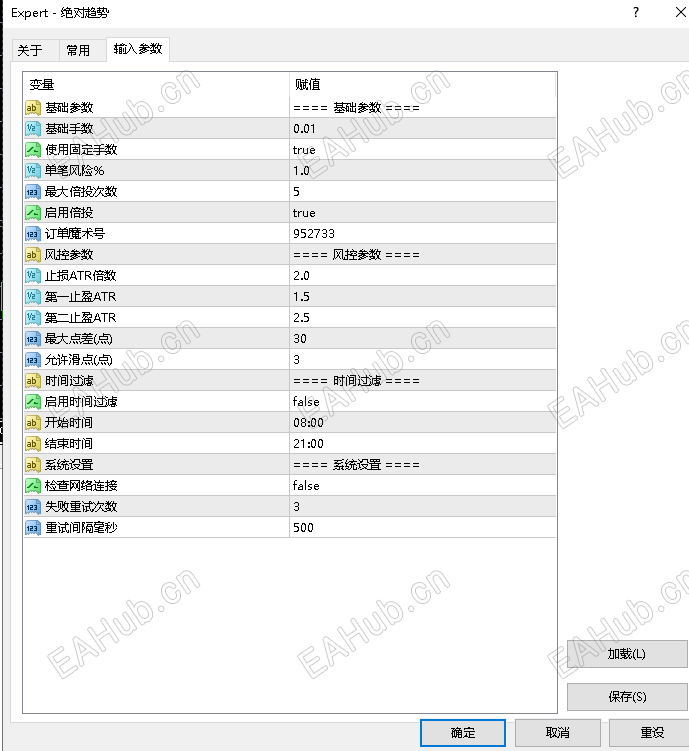Select the 止损ATR倍数 variable name
Screen dimensions: 689x751
point(80,275)
